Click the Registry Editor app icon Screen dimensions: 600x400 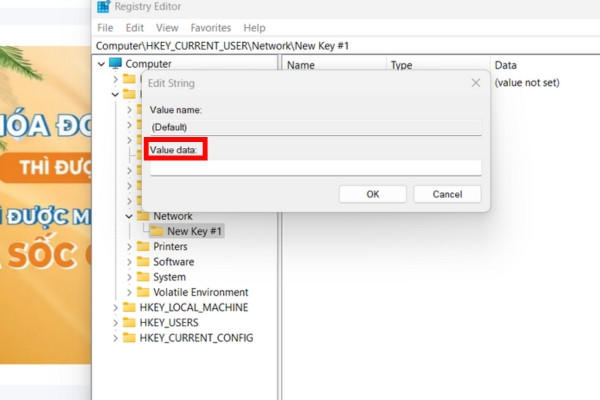pyautogui.click(x=103, y=7)
